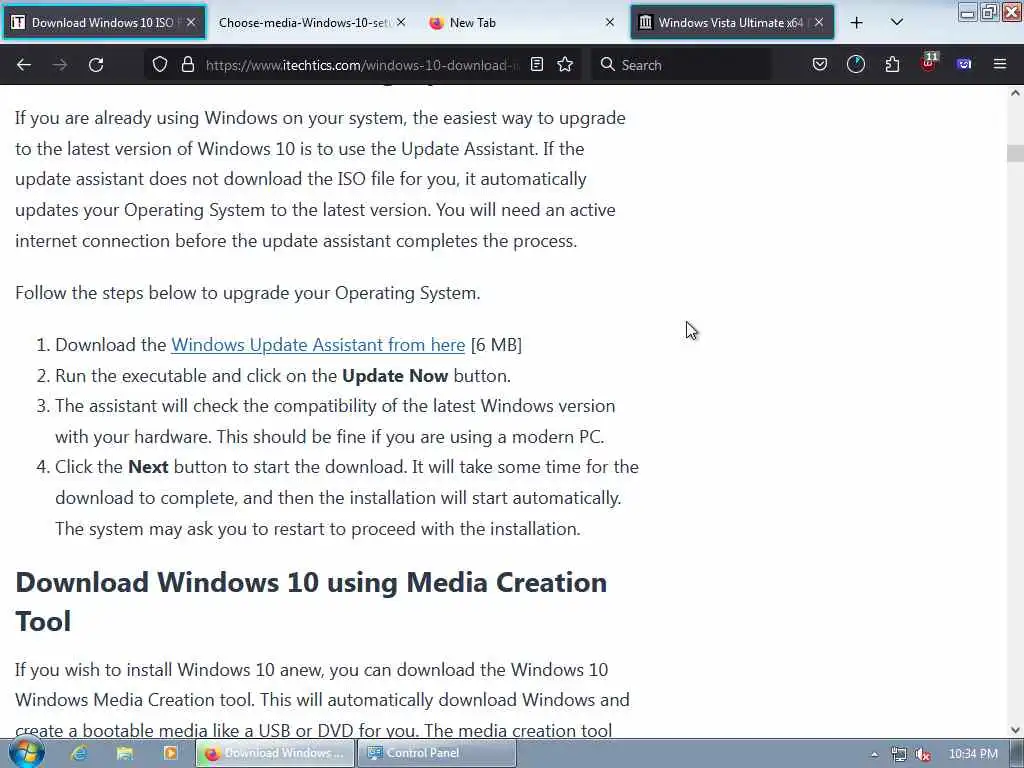Click the network tray icon

pyautogui.click(x=899, y=754)
